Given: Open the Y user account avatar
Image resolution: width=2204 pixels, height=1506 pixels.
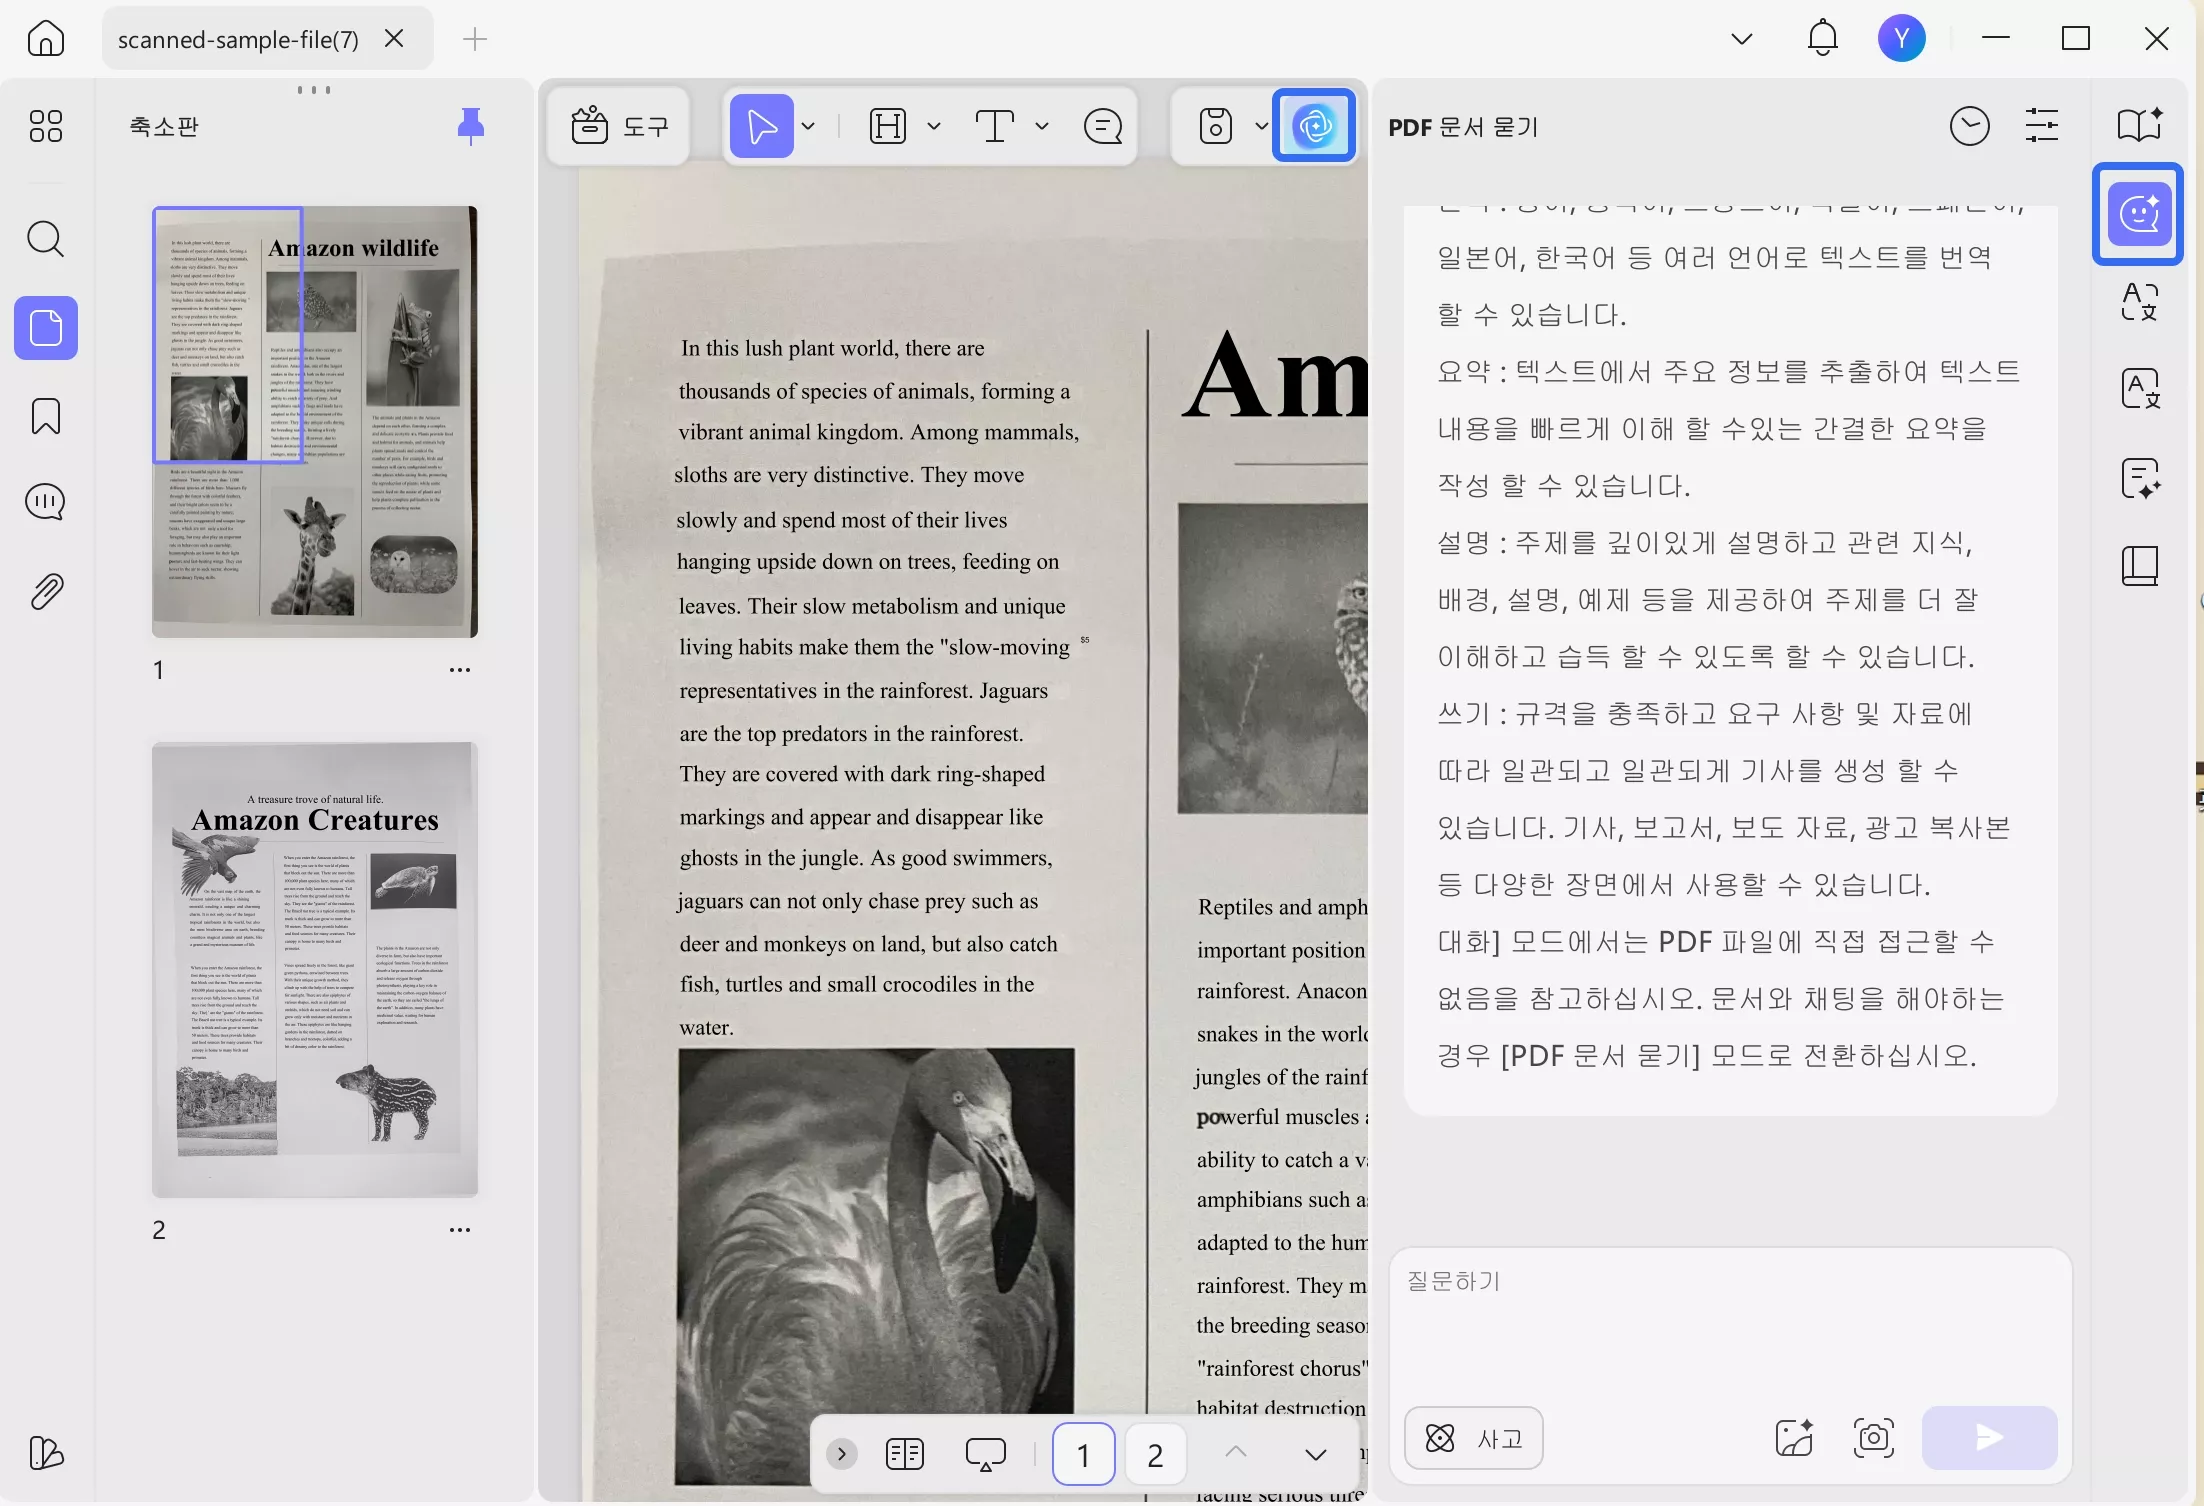Looking at the screenshot, I should point(1901,39).
